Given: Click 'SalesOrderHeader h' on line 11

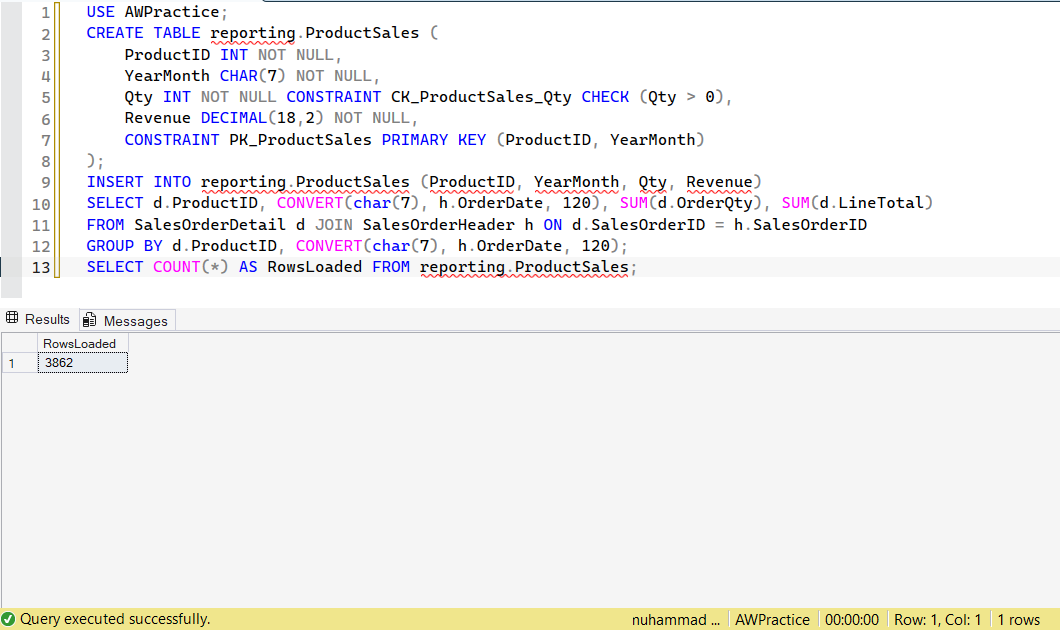Looking at the screenshot, I should [x=448, y=224].
